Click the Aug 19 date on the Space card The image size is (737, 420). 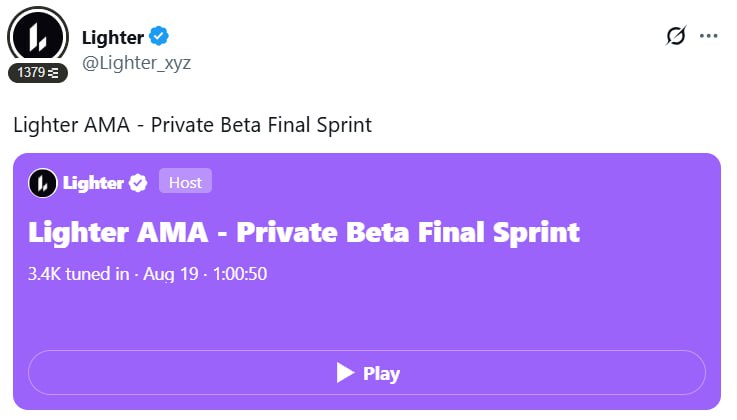pos(171,274)
